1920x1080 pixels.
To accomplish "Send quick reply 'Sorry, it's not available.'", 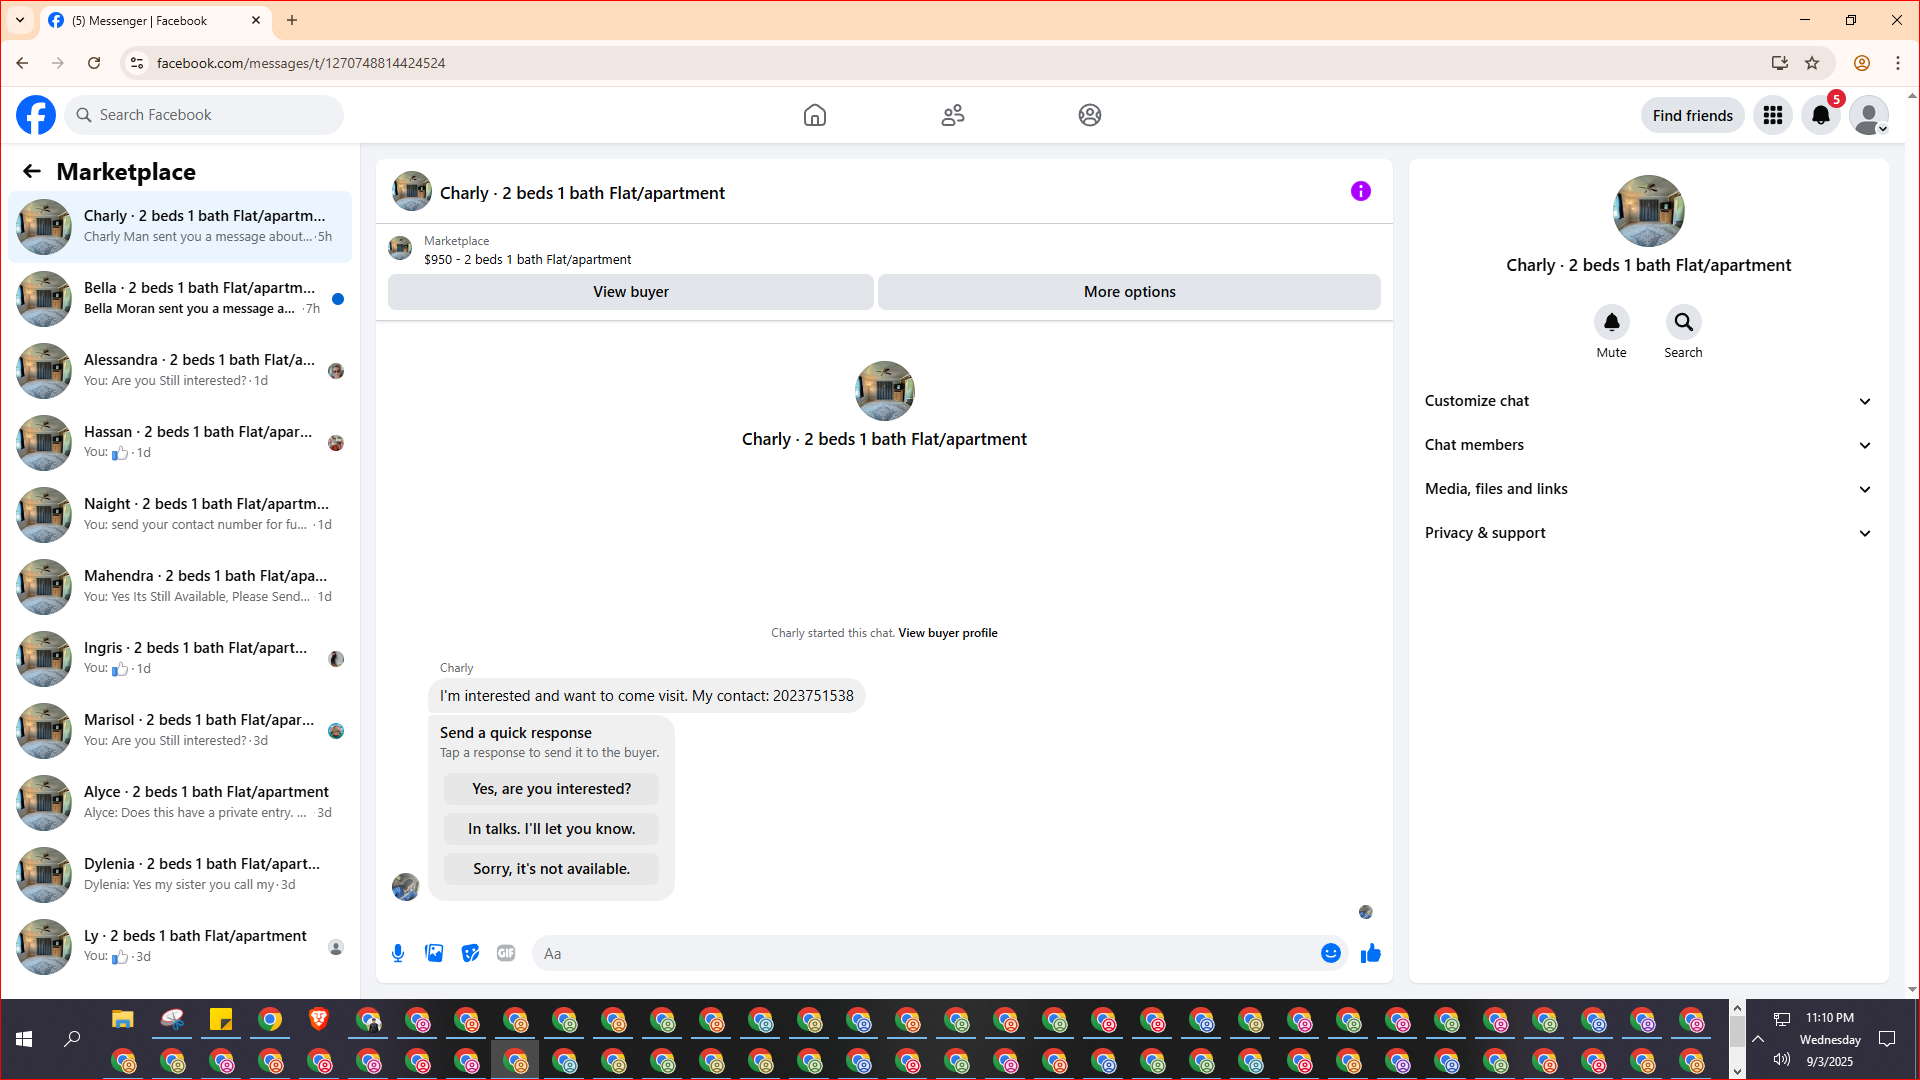I will [x=551, y=869].
